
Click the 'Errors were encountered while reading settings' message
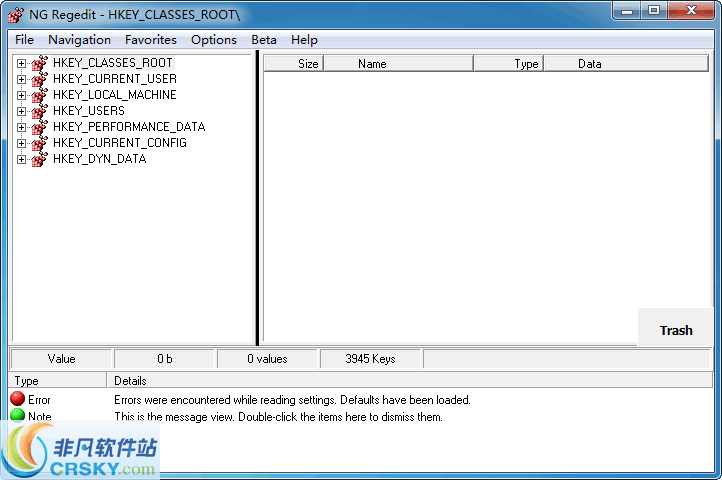coord(292,400)
